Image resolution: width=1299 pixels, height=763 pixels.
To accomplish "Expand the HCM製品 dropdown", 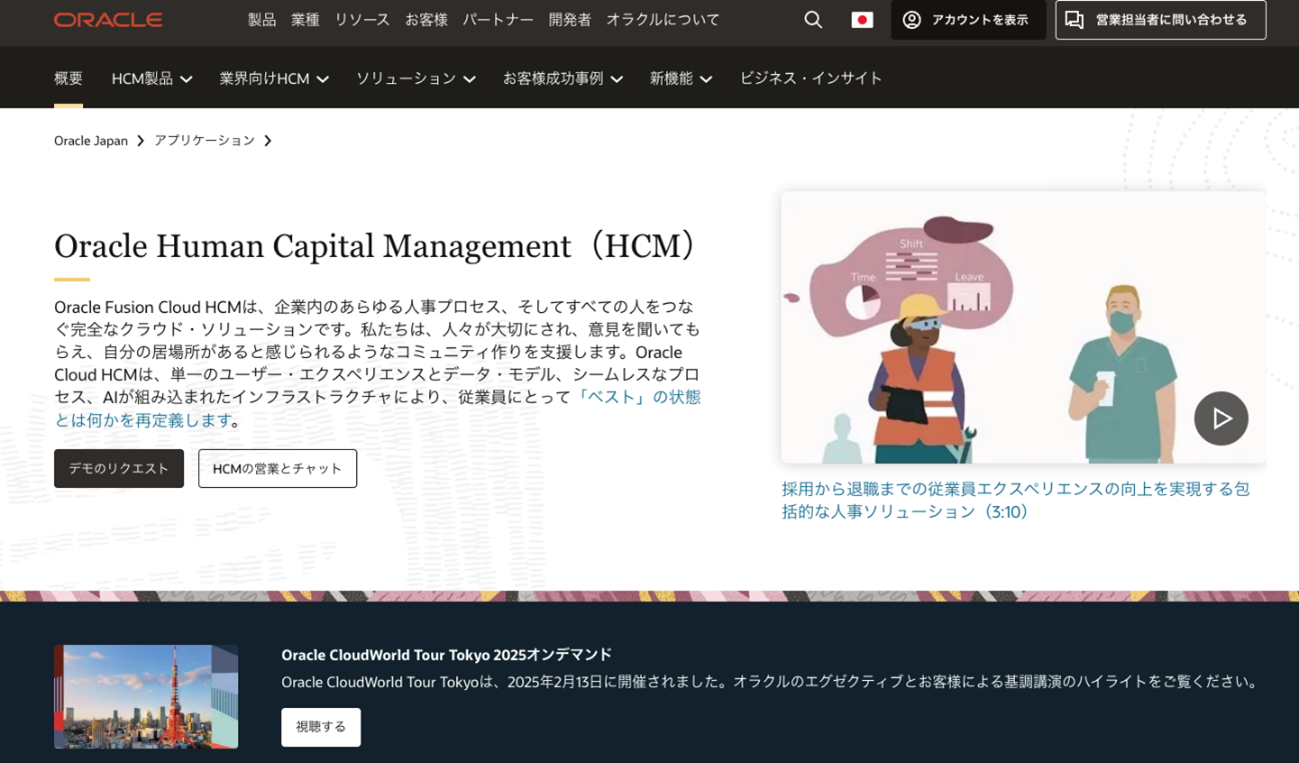I will pos(152,78).
